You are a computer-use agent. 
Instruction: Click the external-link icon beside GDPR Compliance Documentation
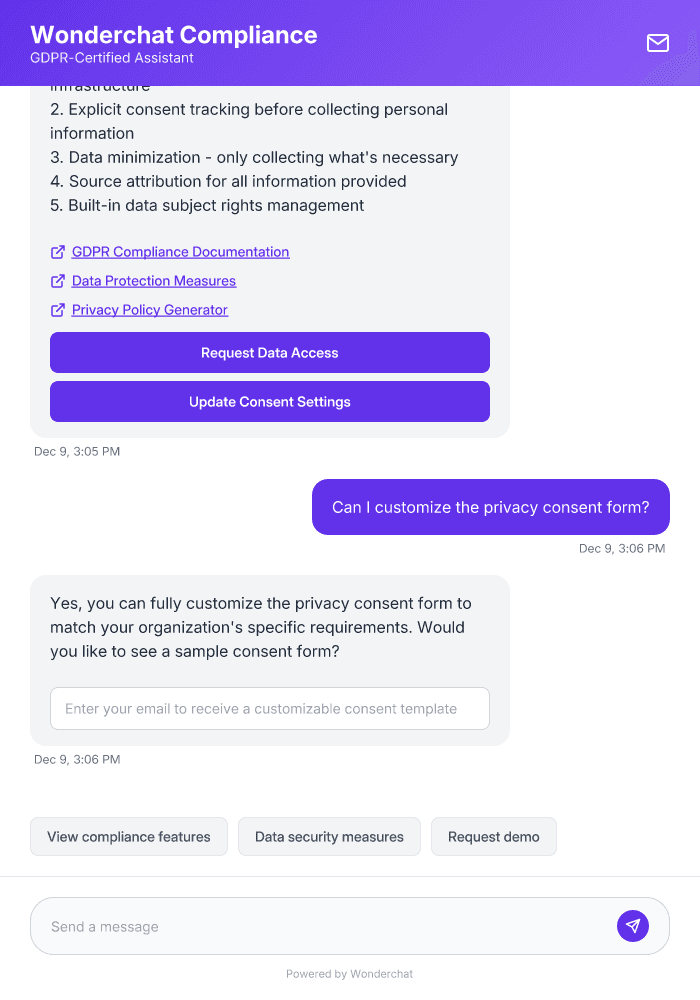click(57, 252)
